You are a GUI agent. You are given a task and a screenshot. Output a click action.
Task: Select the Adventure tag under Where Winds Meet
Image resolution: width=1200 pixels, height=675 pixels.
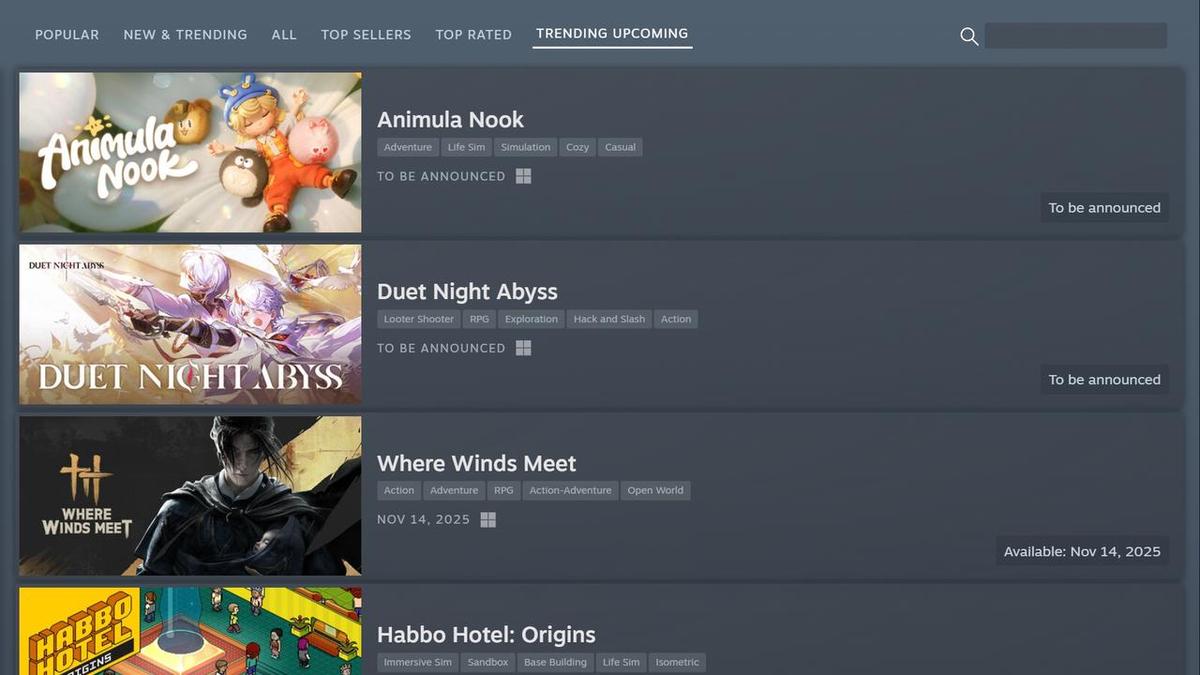tap(454, 490)
